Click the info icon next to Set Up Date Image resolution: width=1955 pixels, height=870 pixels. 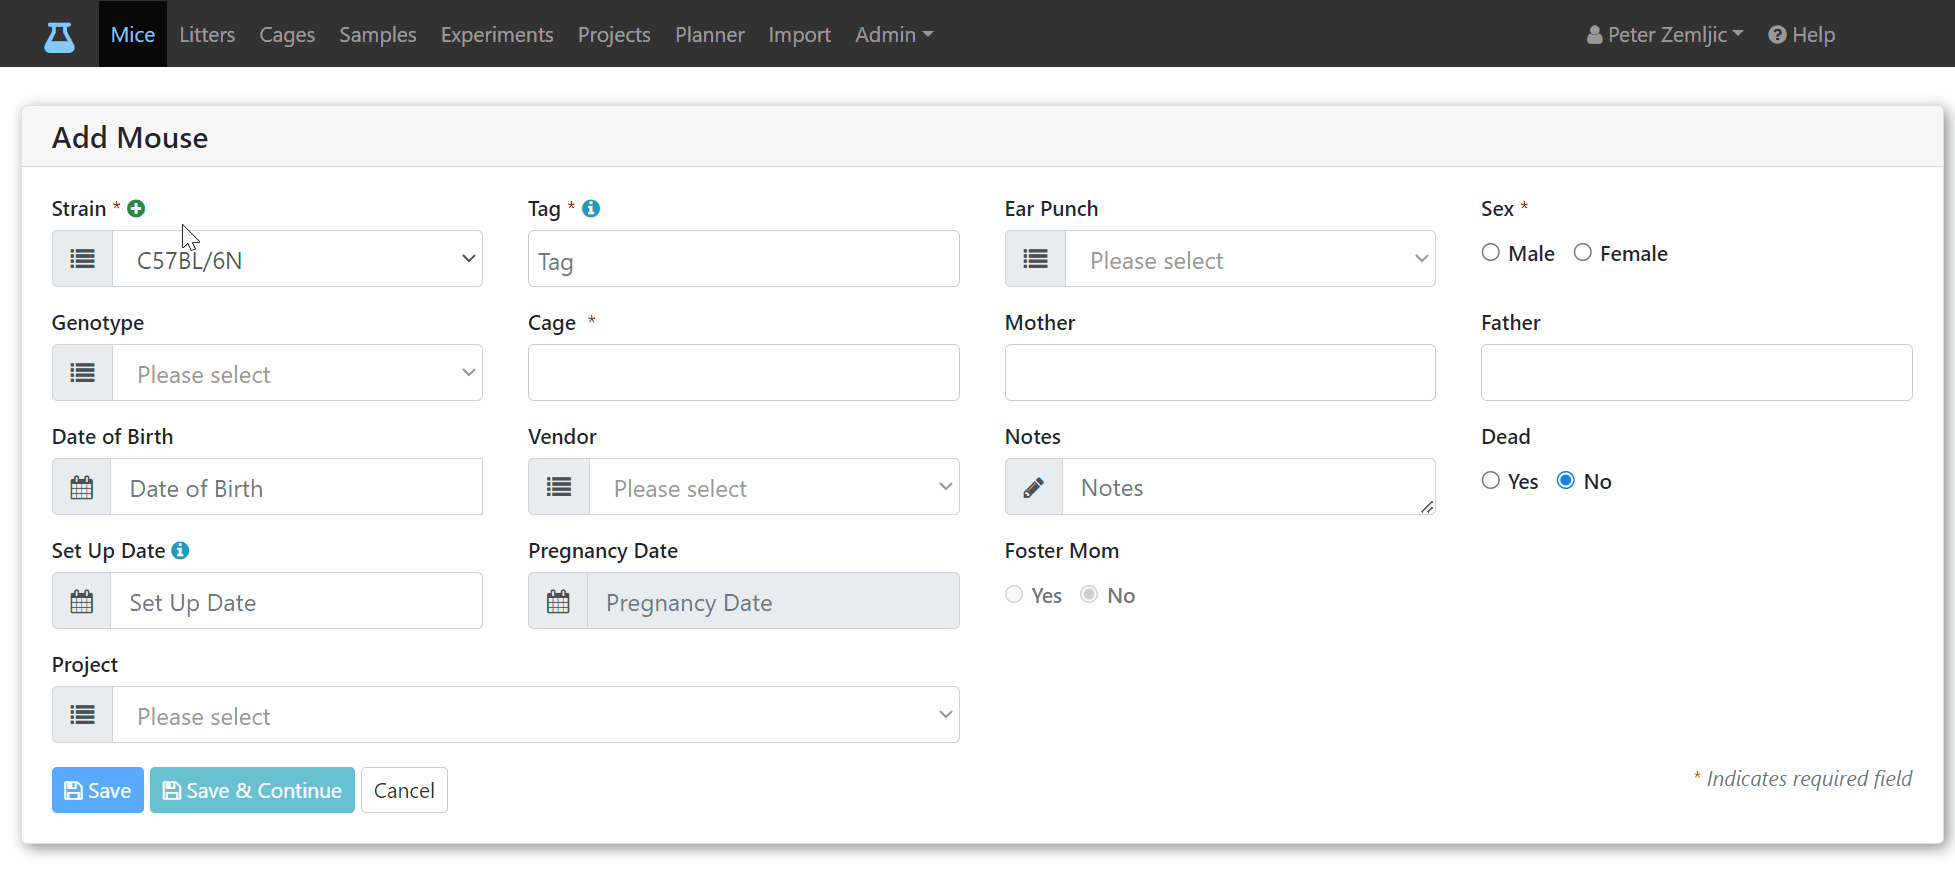(x=180, y=550)
